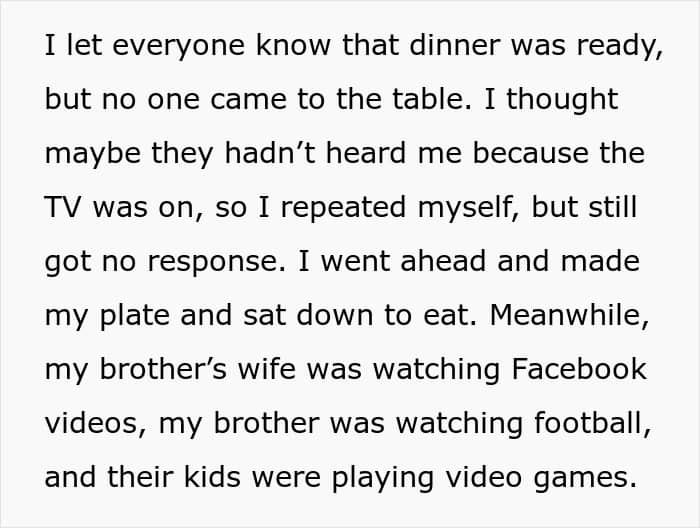Click the word "everyone" in the first line
Screen dimensions: 700x528
[x=179, y=46]
